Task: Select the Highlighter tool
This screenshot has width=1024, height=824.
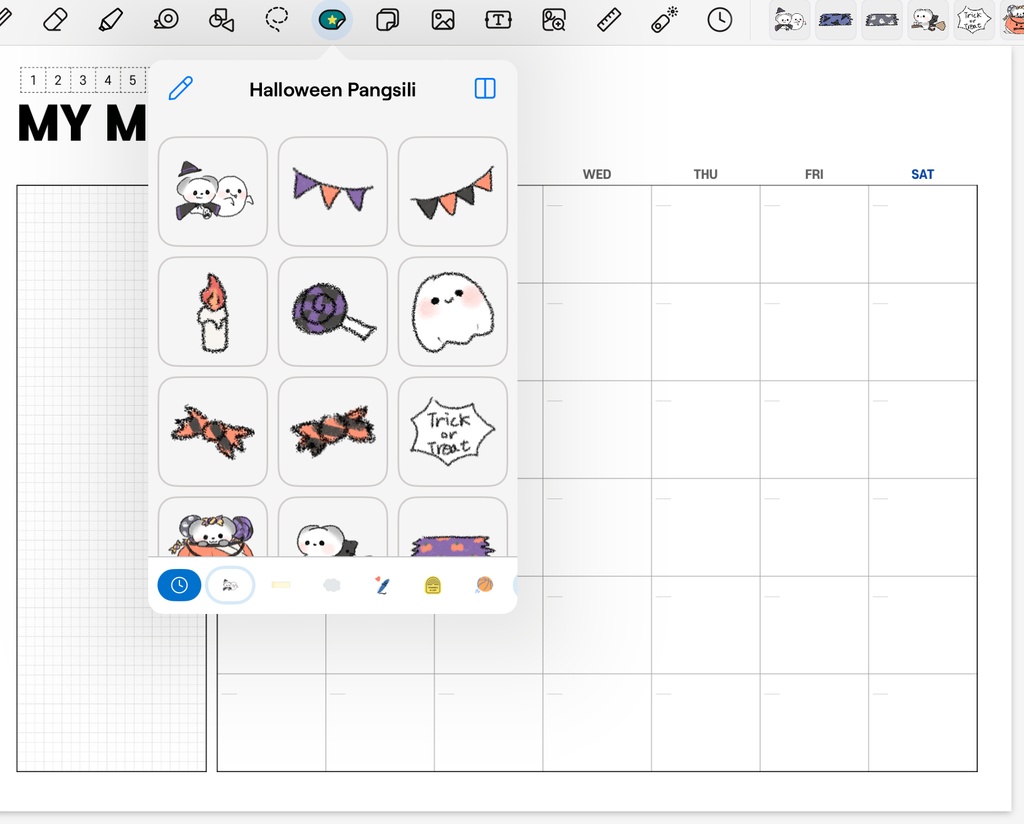Action: [x=110, y=20]
